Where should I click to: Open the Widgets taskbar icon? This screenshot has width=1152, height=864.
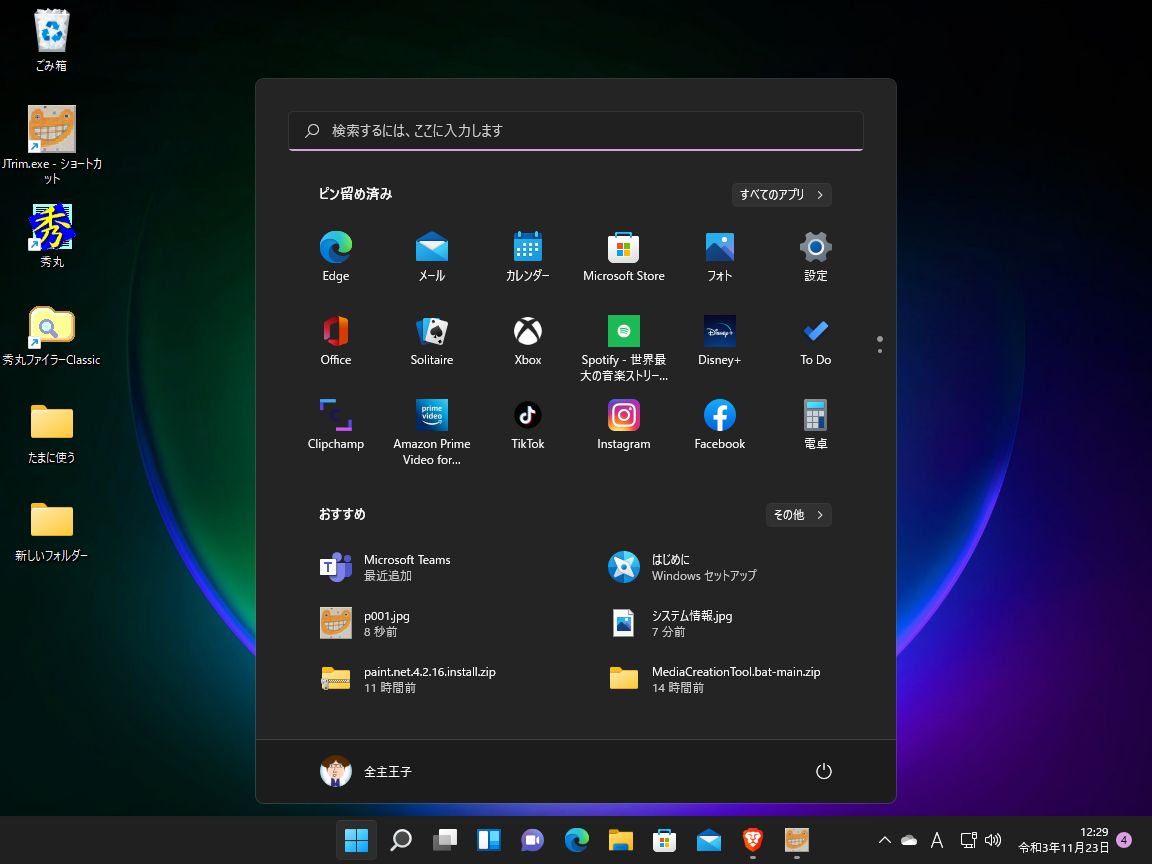[x=489, y=840]
